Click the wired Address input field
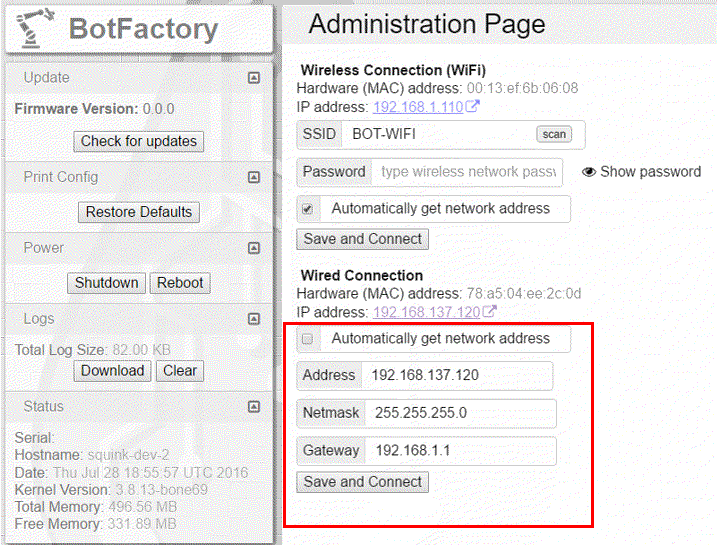 [457, 375]
